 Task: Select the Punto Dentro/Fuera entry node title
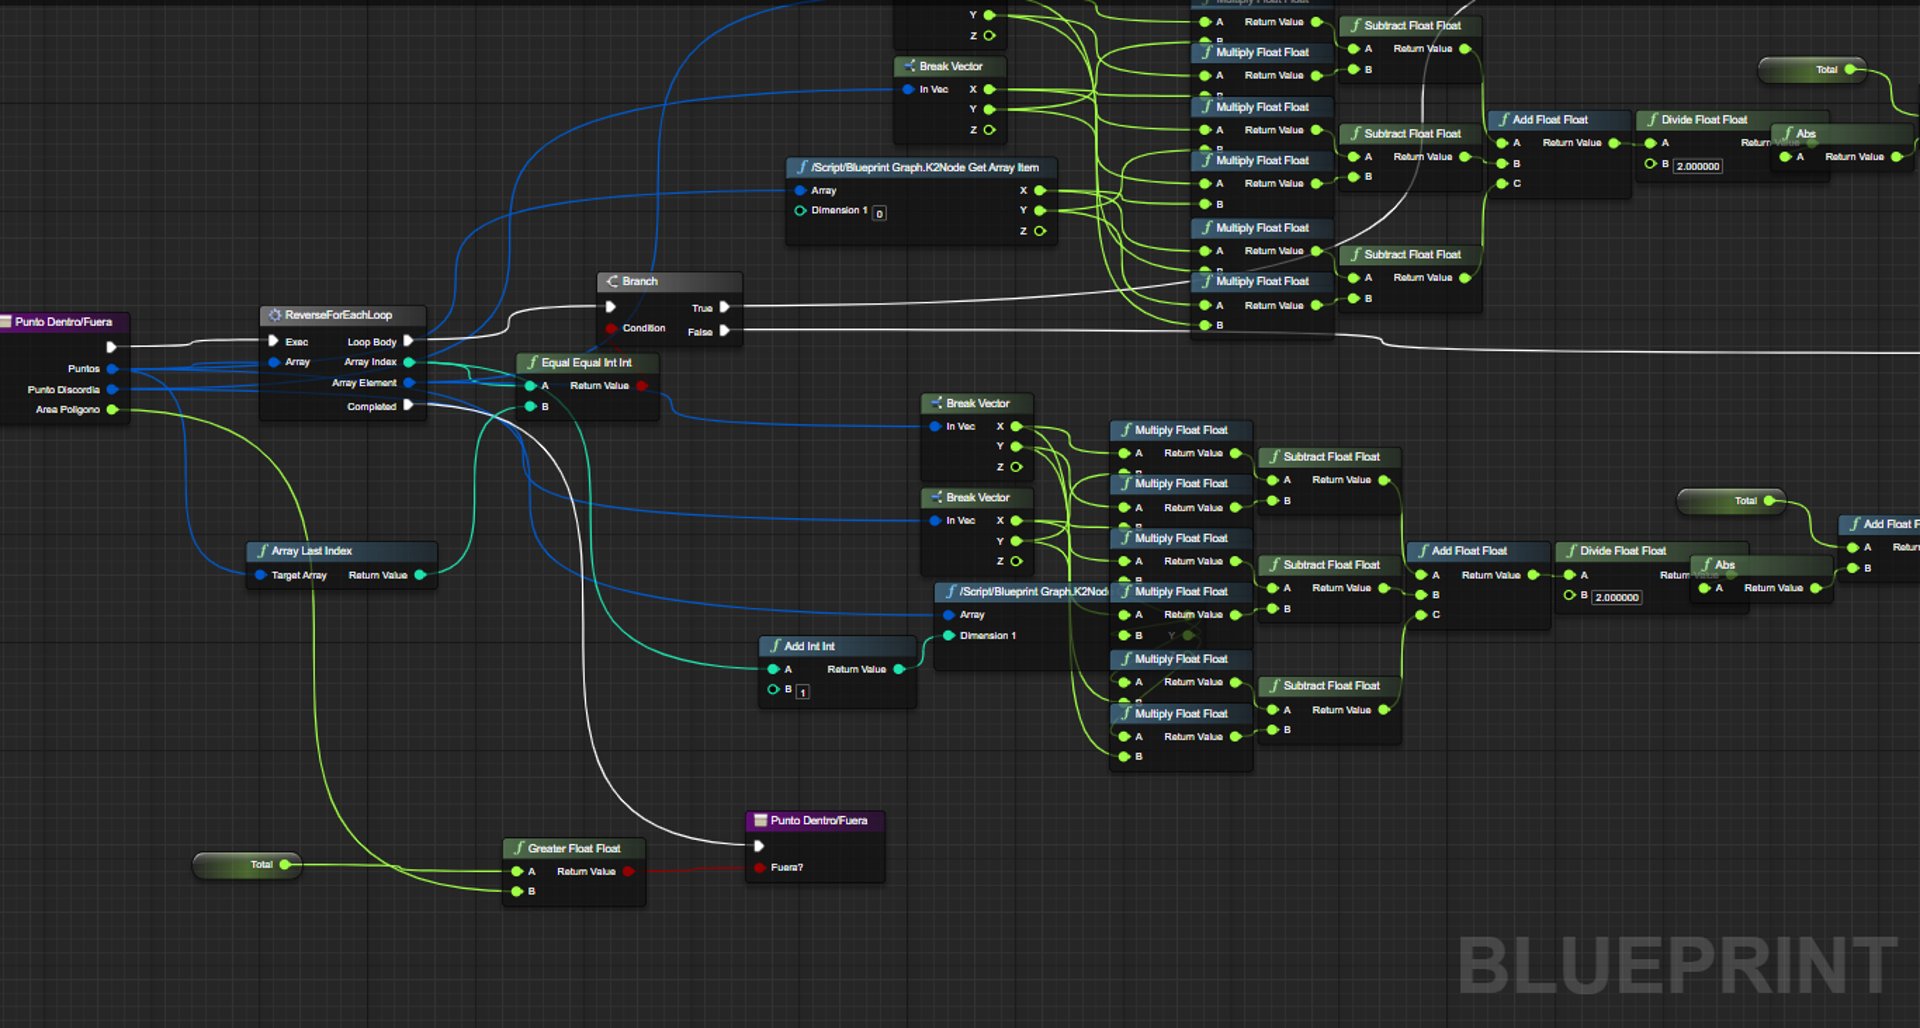point(63,322)
